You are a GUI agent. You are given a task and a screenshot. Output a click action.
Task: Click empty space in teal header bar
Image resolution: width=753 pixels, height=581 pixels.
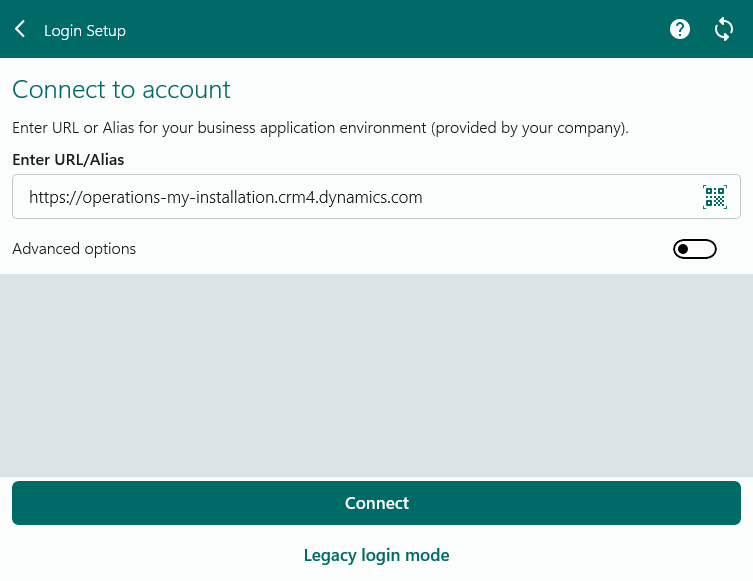click(x=400, y=30)
